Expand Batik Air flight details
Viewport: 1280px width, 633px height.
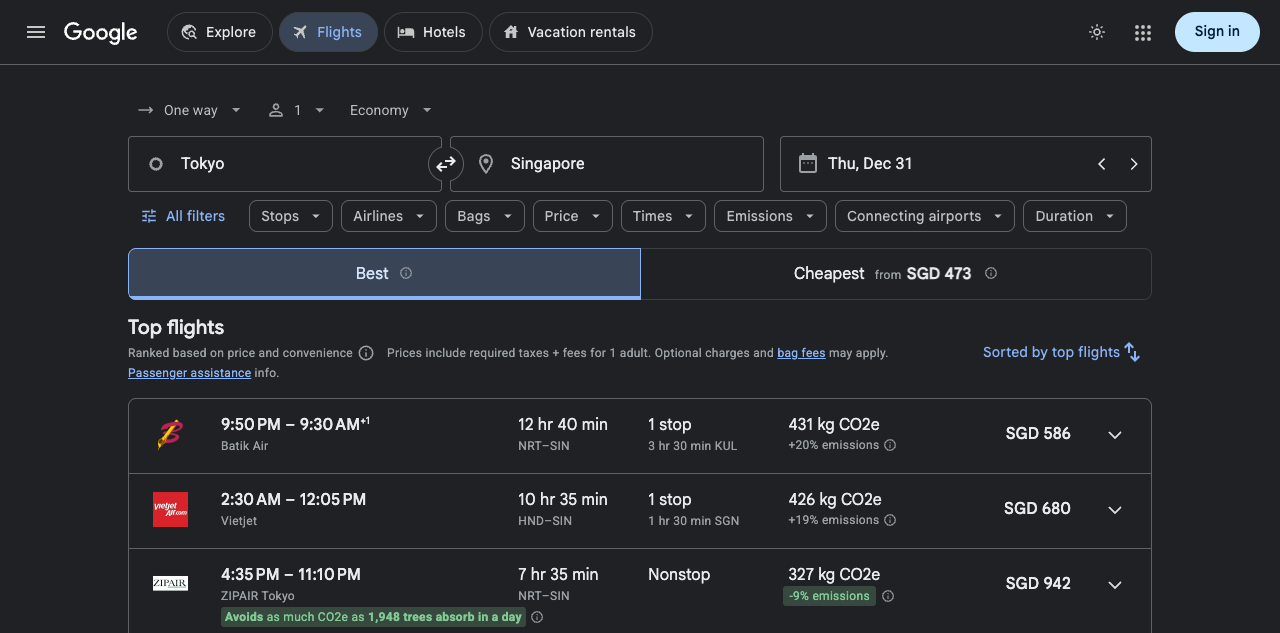(x=1115, y=435)
